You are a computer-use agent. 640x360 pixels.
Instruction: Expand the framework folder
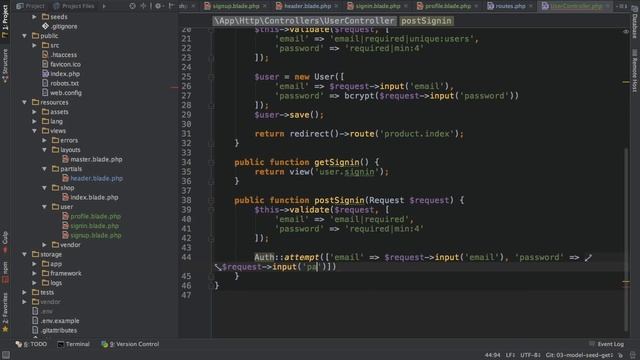(34, 273)
